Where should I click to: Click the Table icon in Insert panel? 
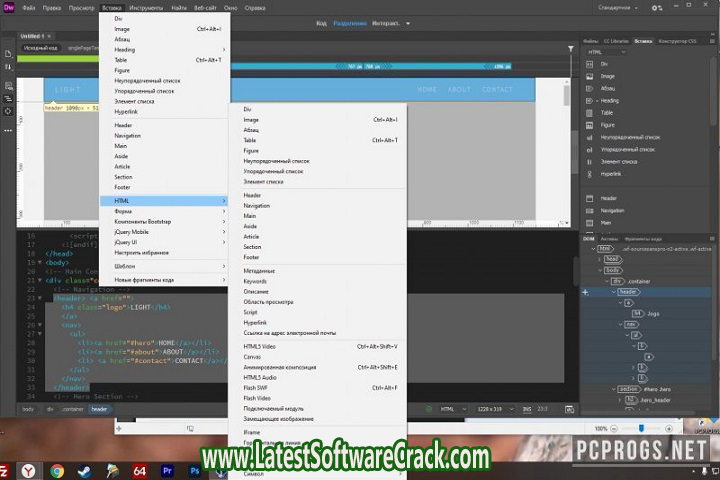(589, 113)
